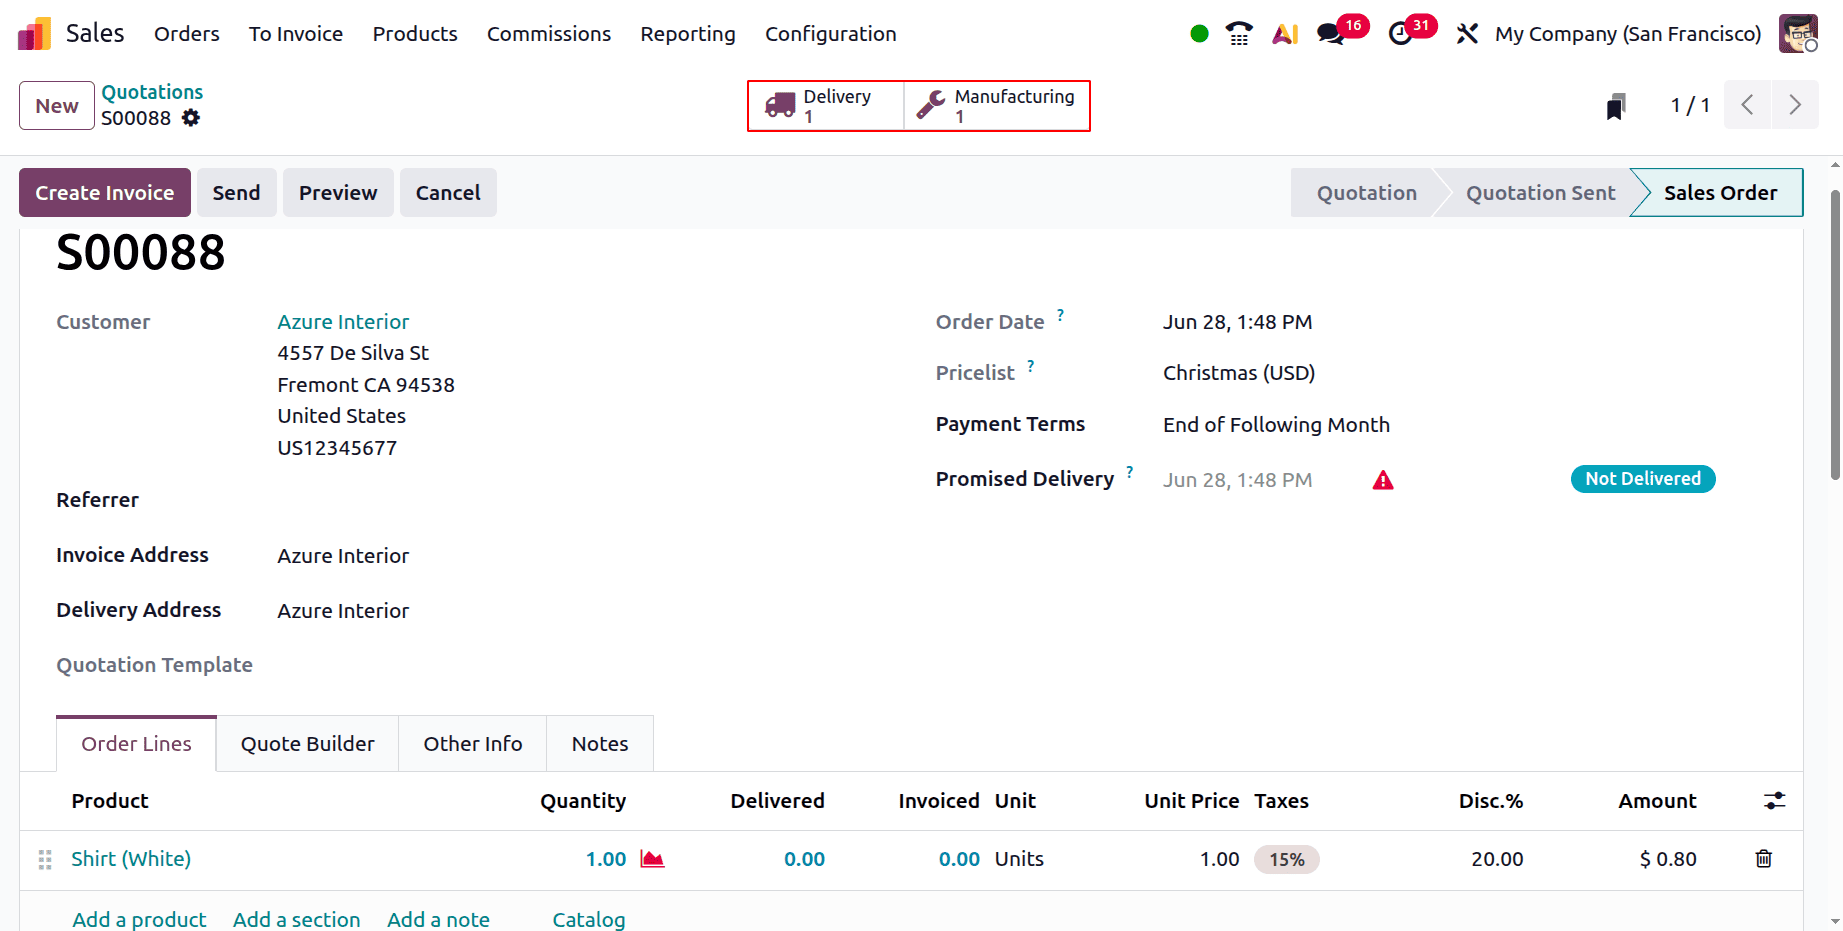Go to previous record arrow
Screen dimensions: 1843x931
pyautogui.click(x=1747, y=105)
